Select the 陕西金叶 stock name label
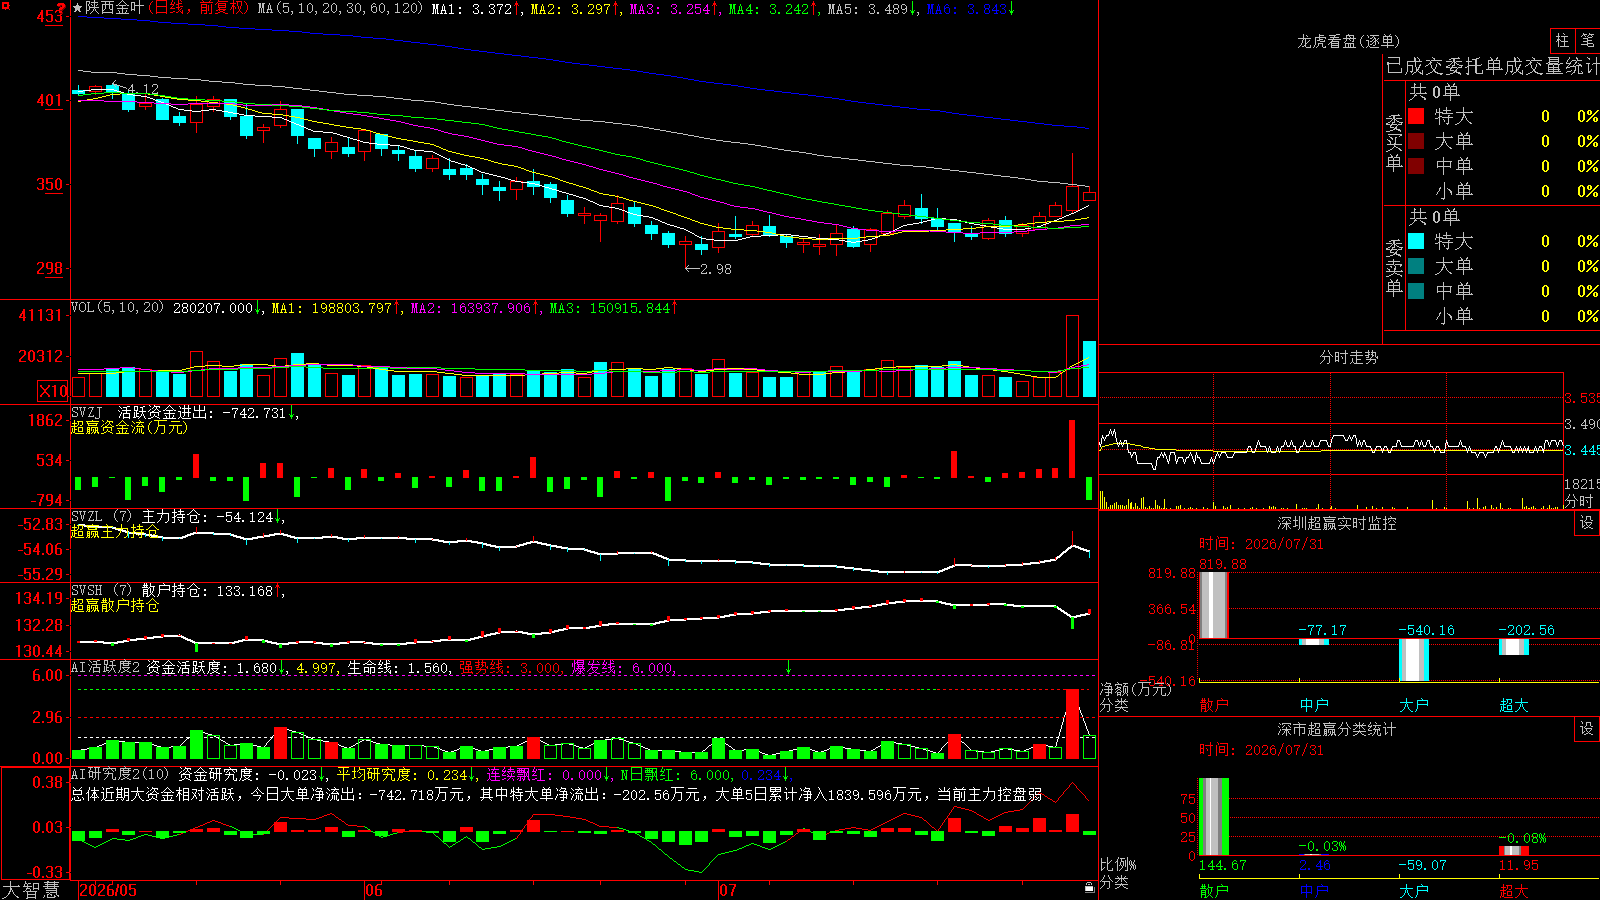The height and width of the screenshot is (900, 1600). tap(114, 8)
